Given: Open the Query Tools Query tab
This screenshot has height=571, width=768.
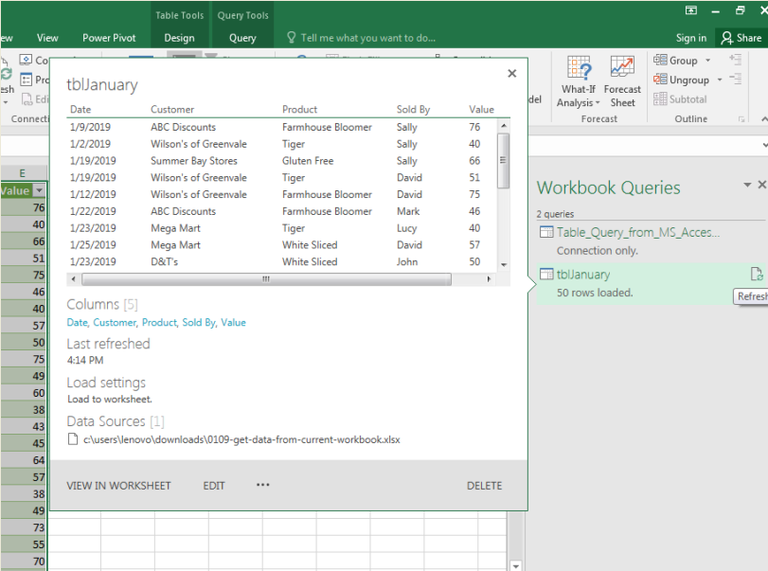Looking at the screenshot, I should click(x=242, y=38).
